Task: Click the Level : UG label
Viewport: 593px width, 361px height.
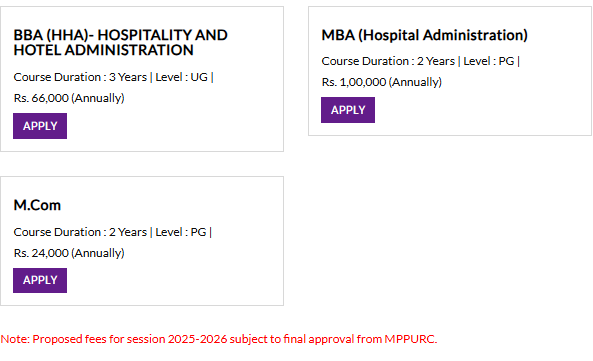Action: (x=182, y=77)
